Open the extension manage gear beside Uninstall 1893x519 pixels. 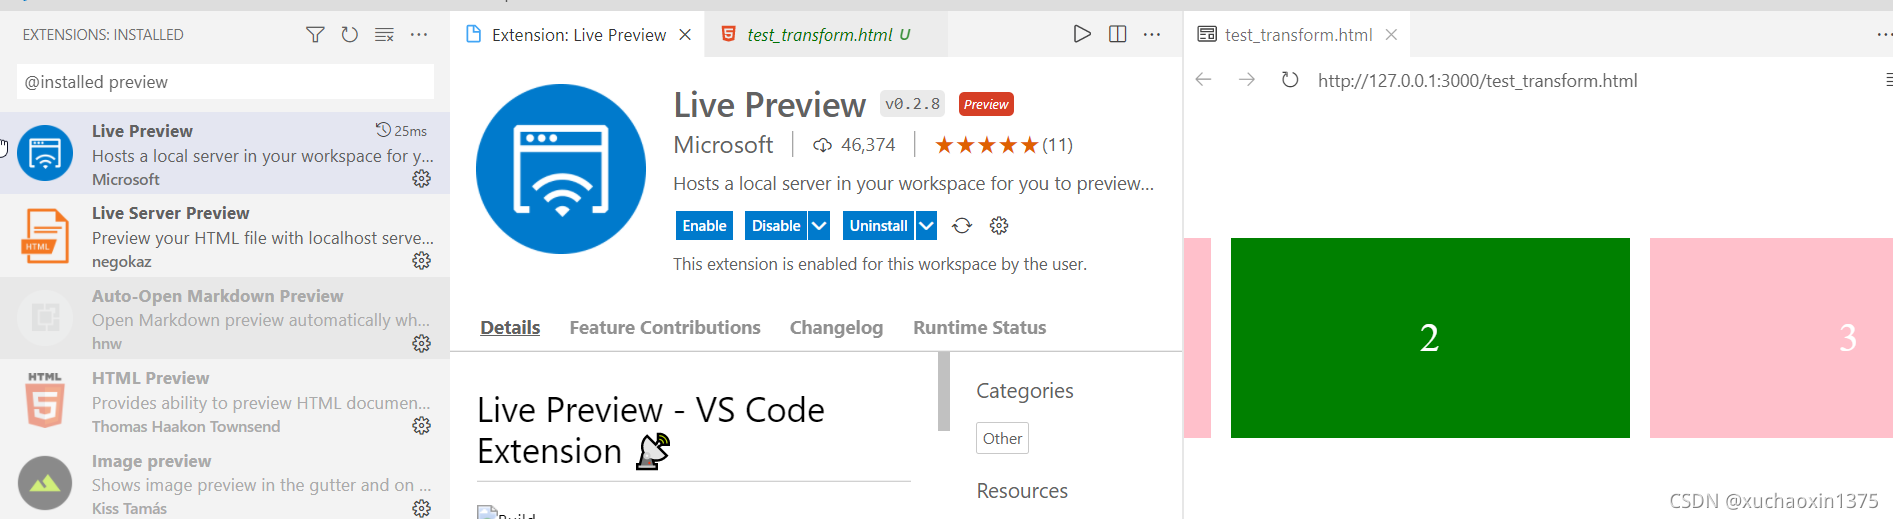(999, 226)
